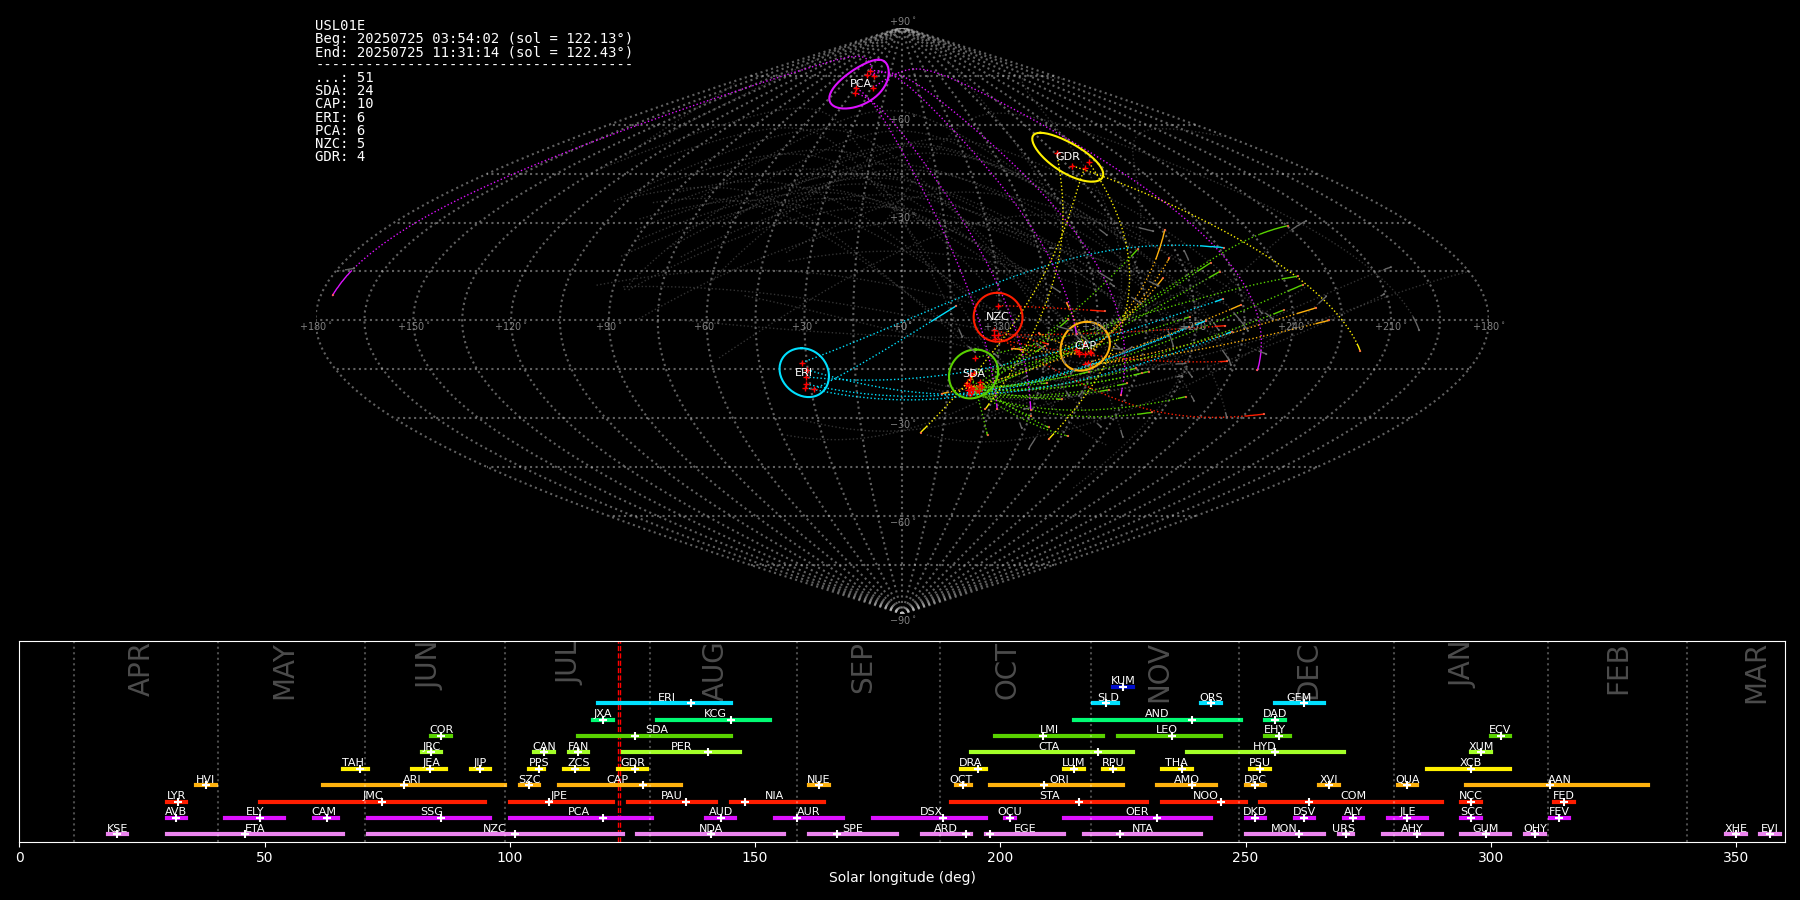
Task: Select the End: 20250725 11:31:14 line
Action: (474, 52)
